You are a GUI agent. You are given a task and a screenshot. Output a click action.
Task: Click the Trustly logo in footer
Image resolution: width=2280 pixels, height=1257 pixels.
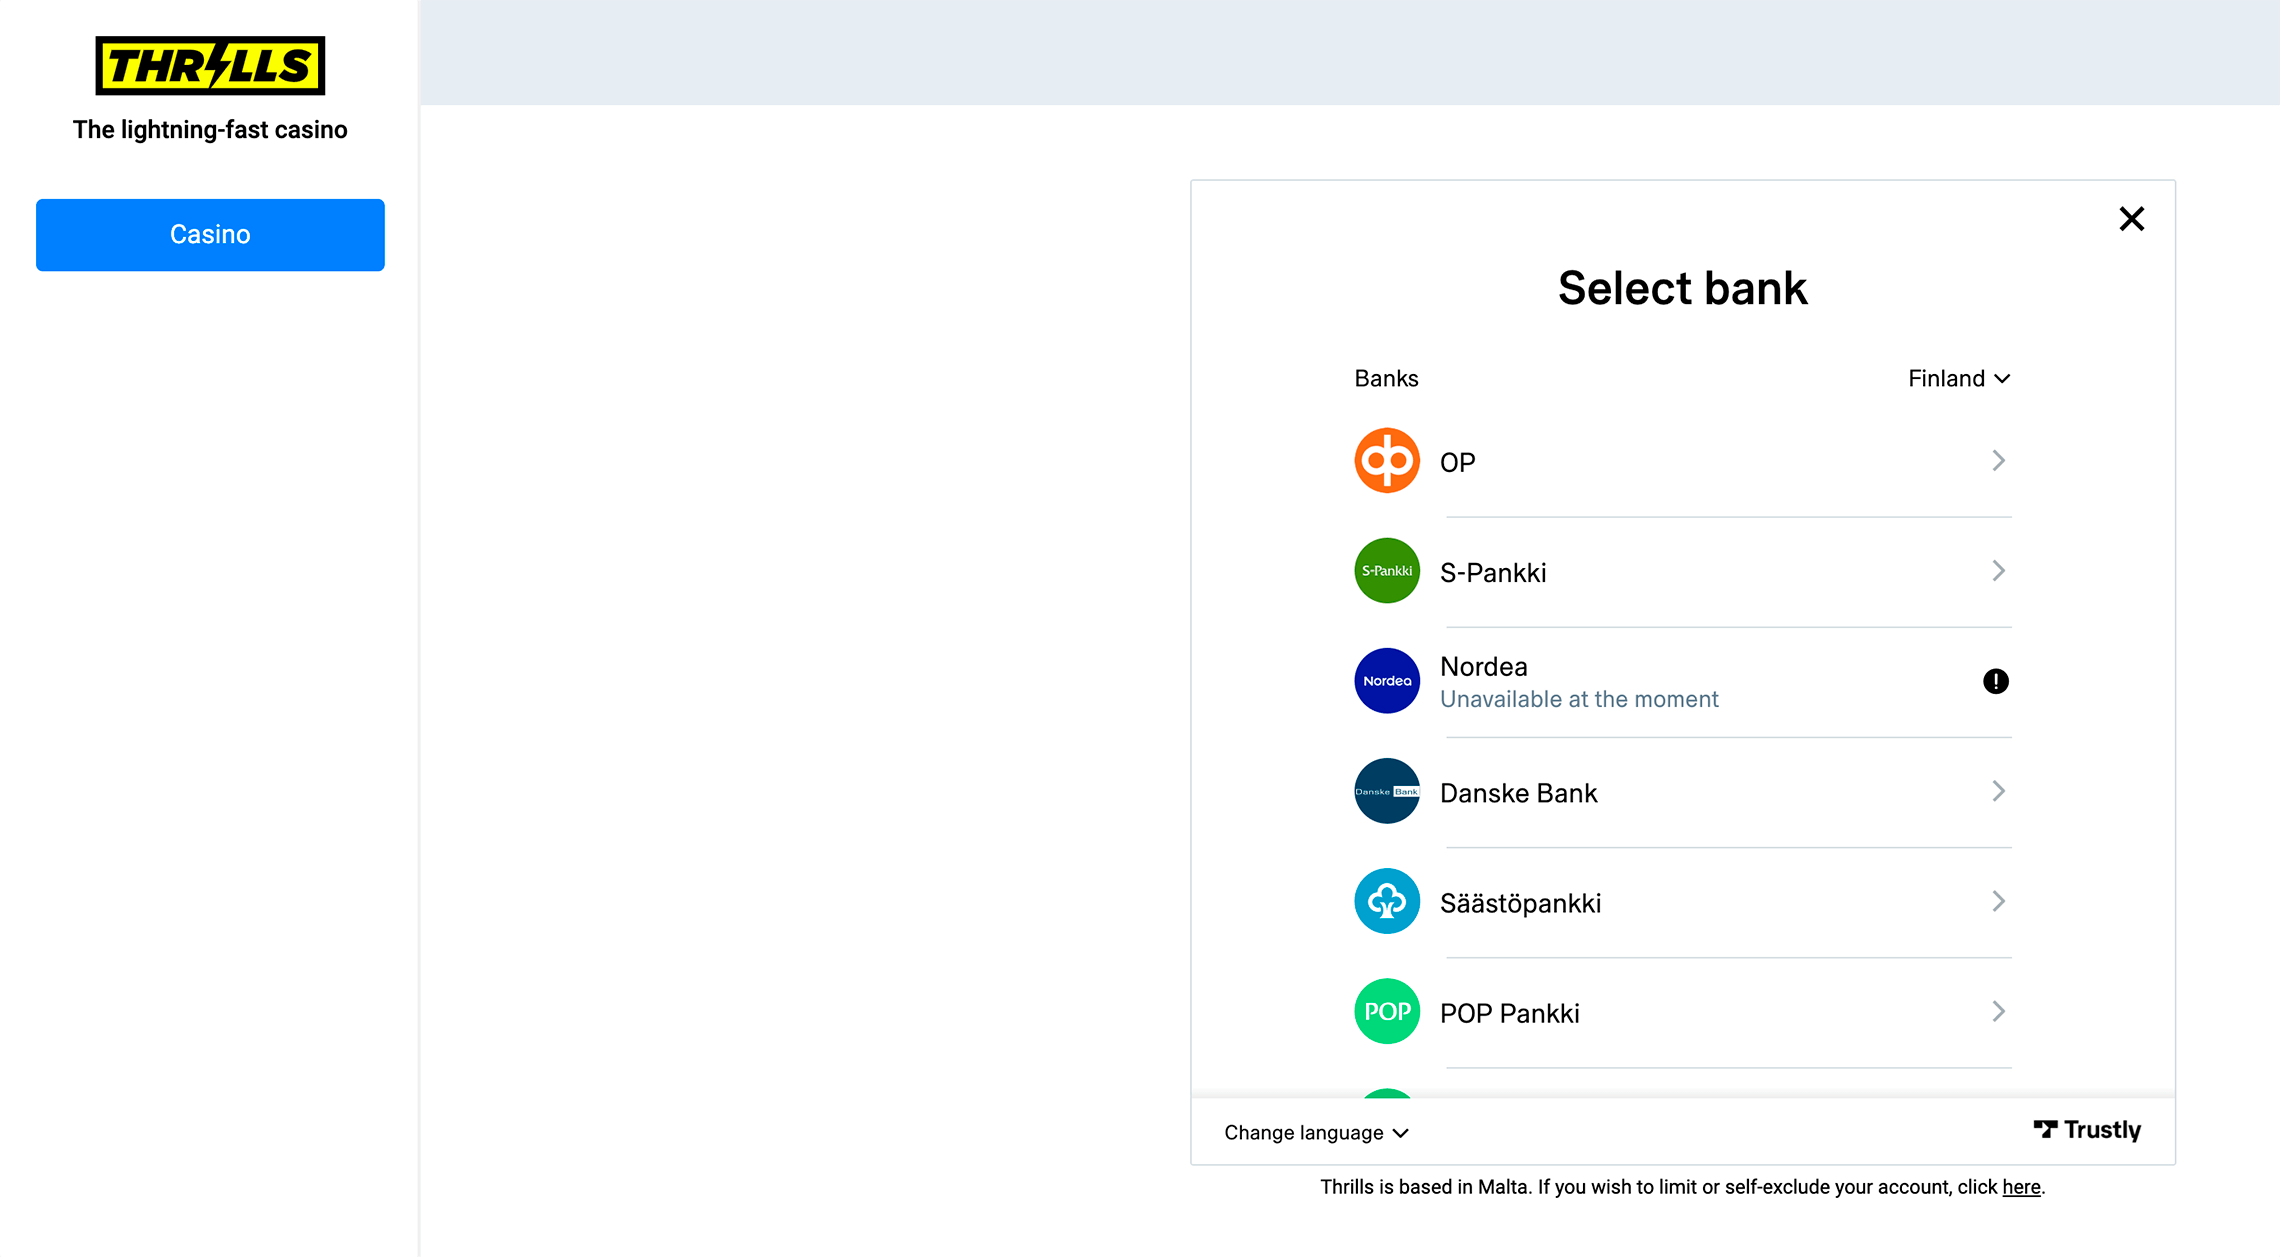2087,1130
